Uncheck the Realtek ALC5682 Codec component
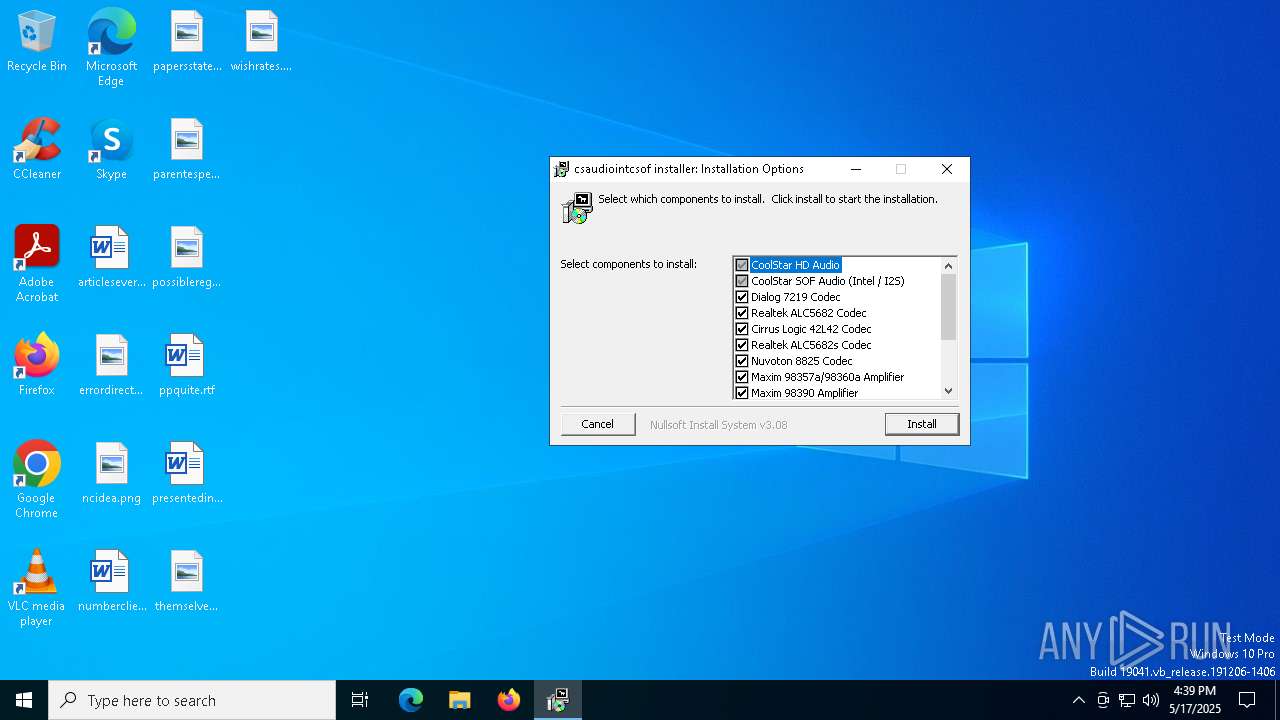The height and width of the screenshot is (720, 1280). tap(742, 313)
